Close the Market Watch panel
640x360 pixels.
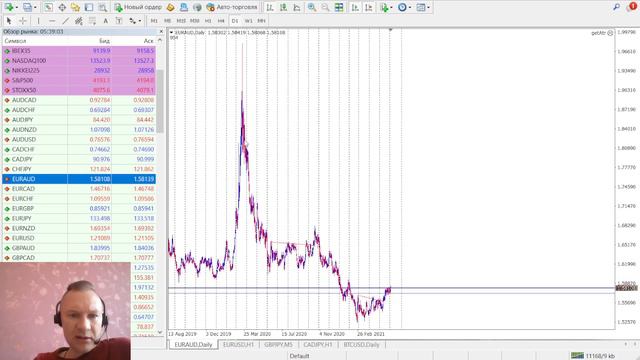tap(161, 31)
